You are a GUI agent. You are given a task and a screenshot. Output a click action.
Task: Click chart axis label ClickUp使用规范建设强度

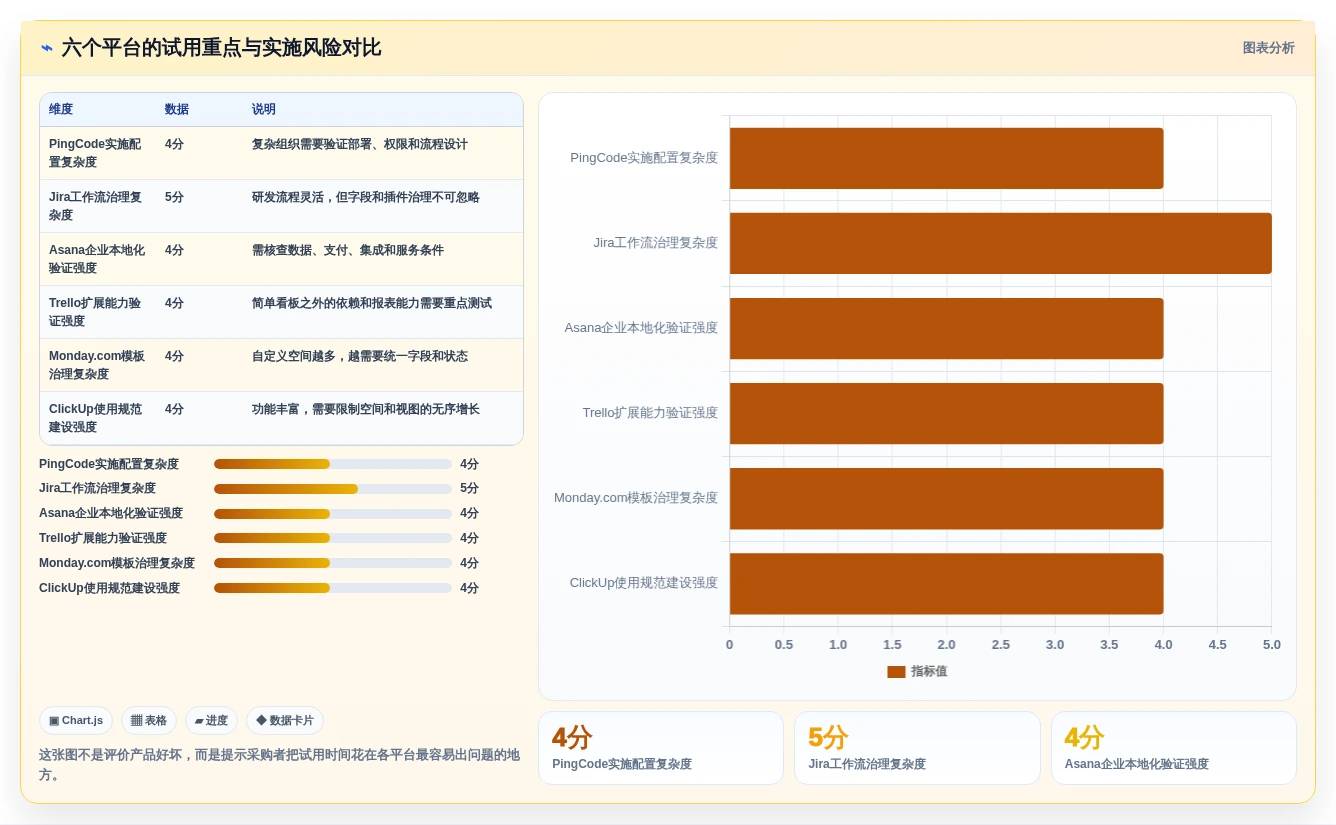643,583
